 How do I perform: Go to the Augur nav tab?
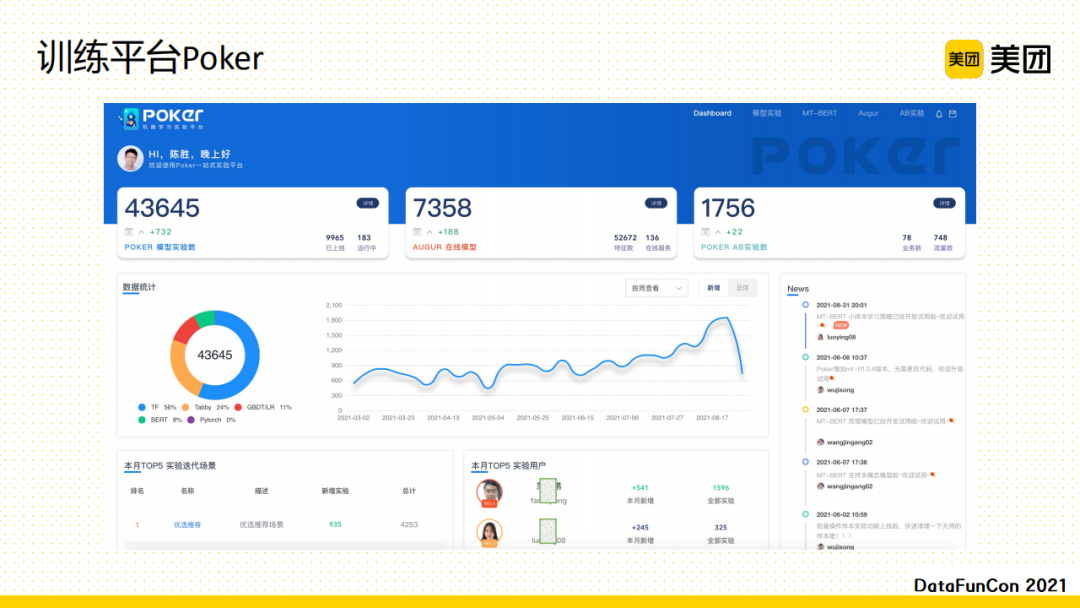tap(868, 113)
